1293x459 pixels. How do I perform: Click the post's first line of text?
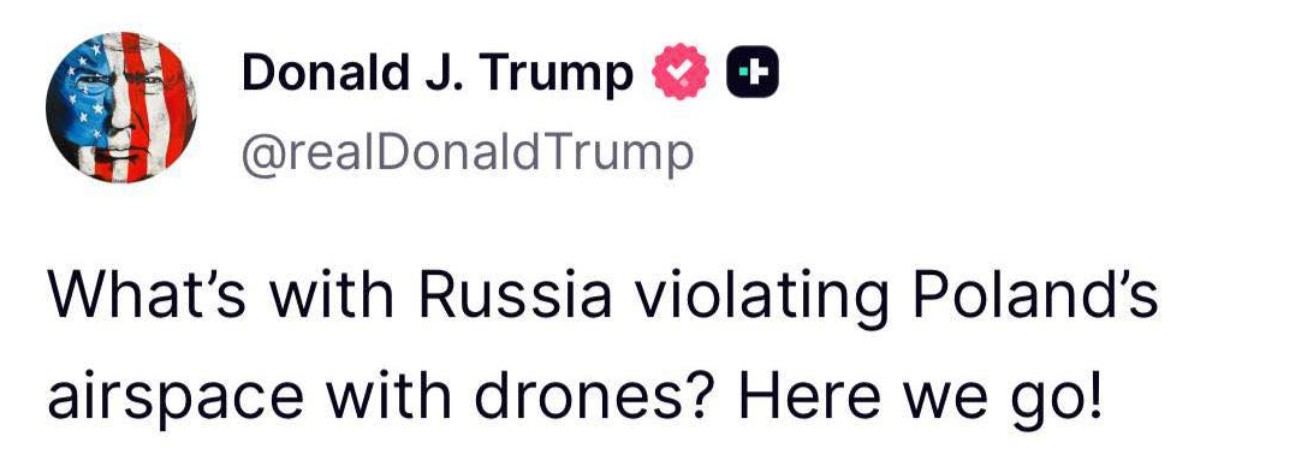tap(602, 298)
